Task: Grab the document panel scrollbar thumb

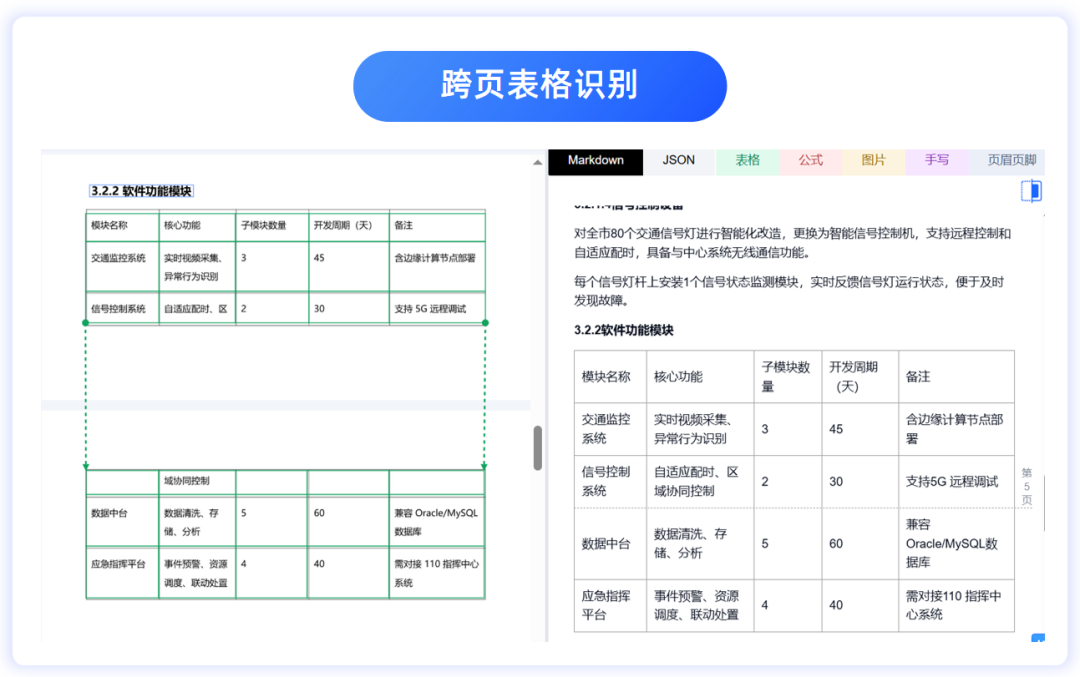Action: (538, 447)
